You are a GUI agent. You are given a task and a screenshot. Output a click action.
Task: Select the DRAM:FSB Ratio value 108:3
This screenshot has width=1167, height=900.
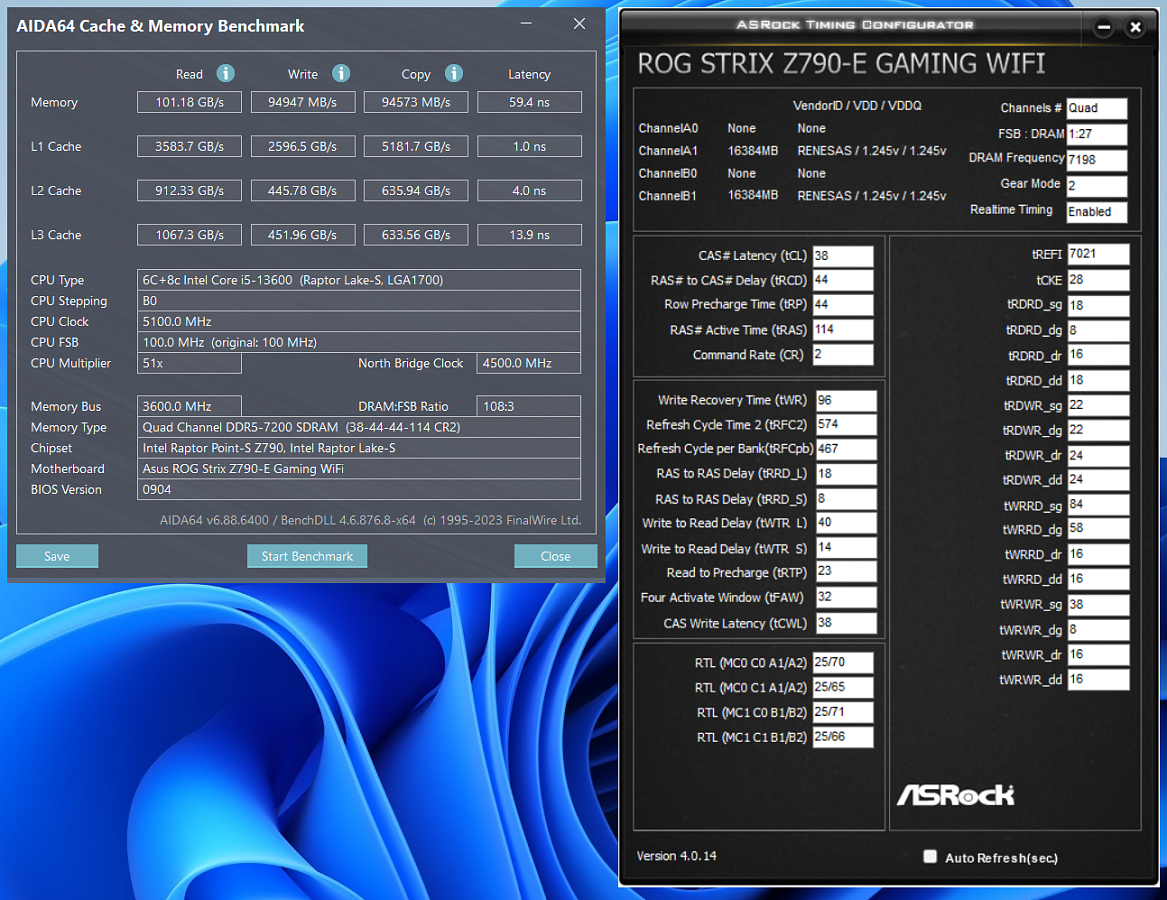click(528, 406)
